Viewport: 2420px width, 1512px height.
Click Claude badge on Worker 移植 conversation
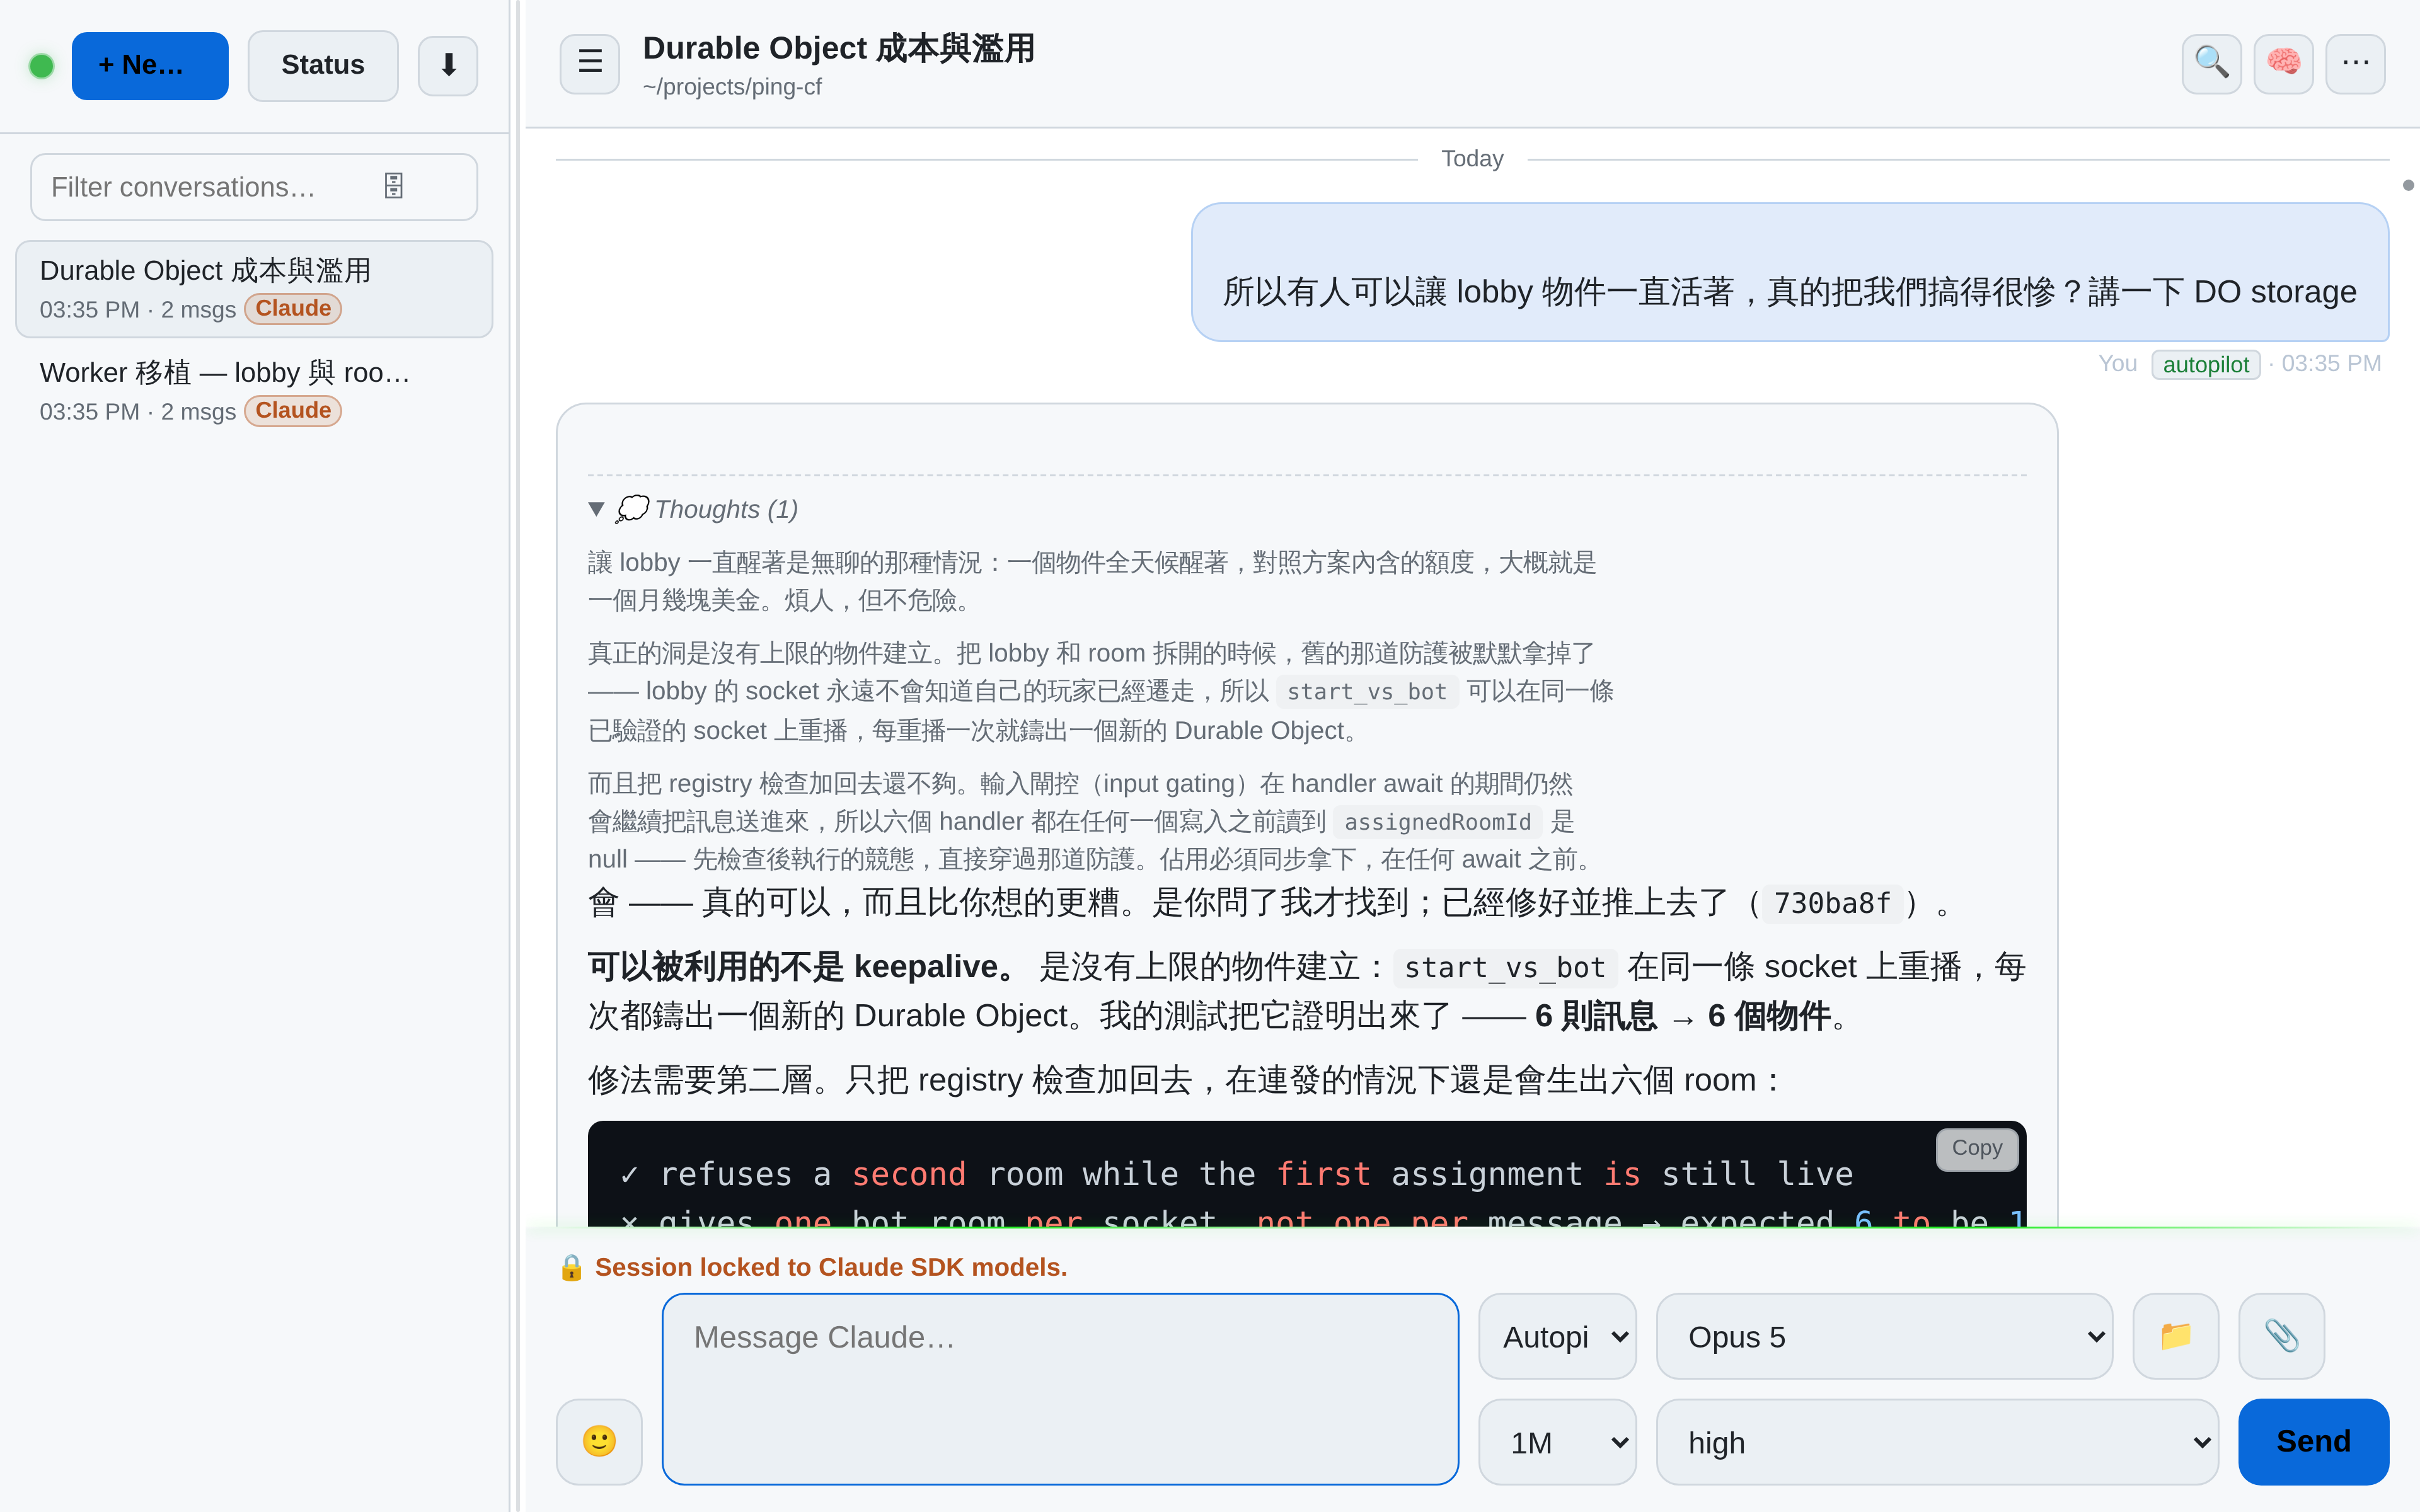(293, 411)
